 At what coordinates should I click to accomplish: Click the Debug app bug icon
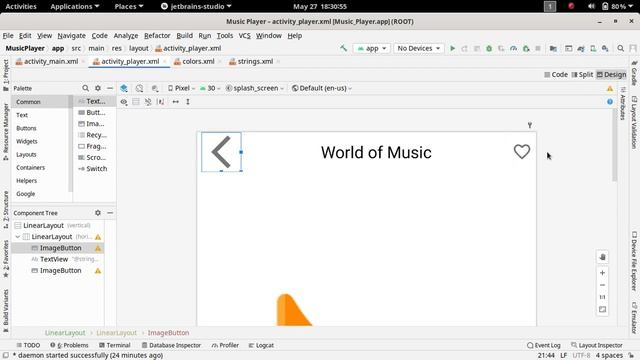tap(489, 49)
